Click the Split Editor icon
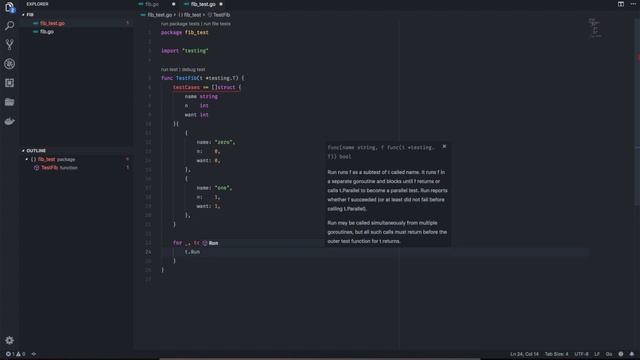Viewport: 640px width, 360px height. [621, 4]
